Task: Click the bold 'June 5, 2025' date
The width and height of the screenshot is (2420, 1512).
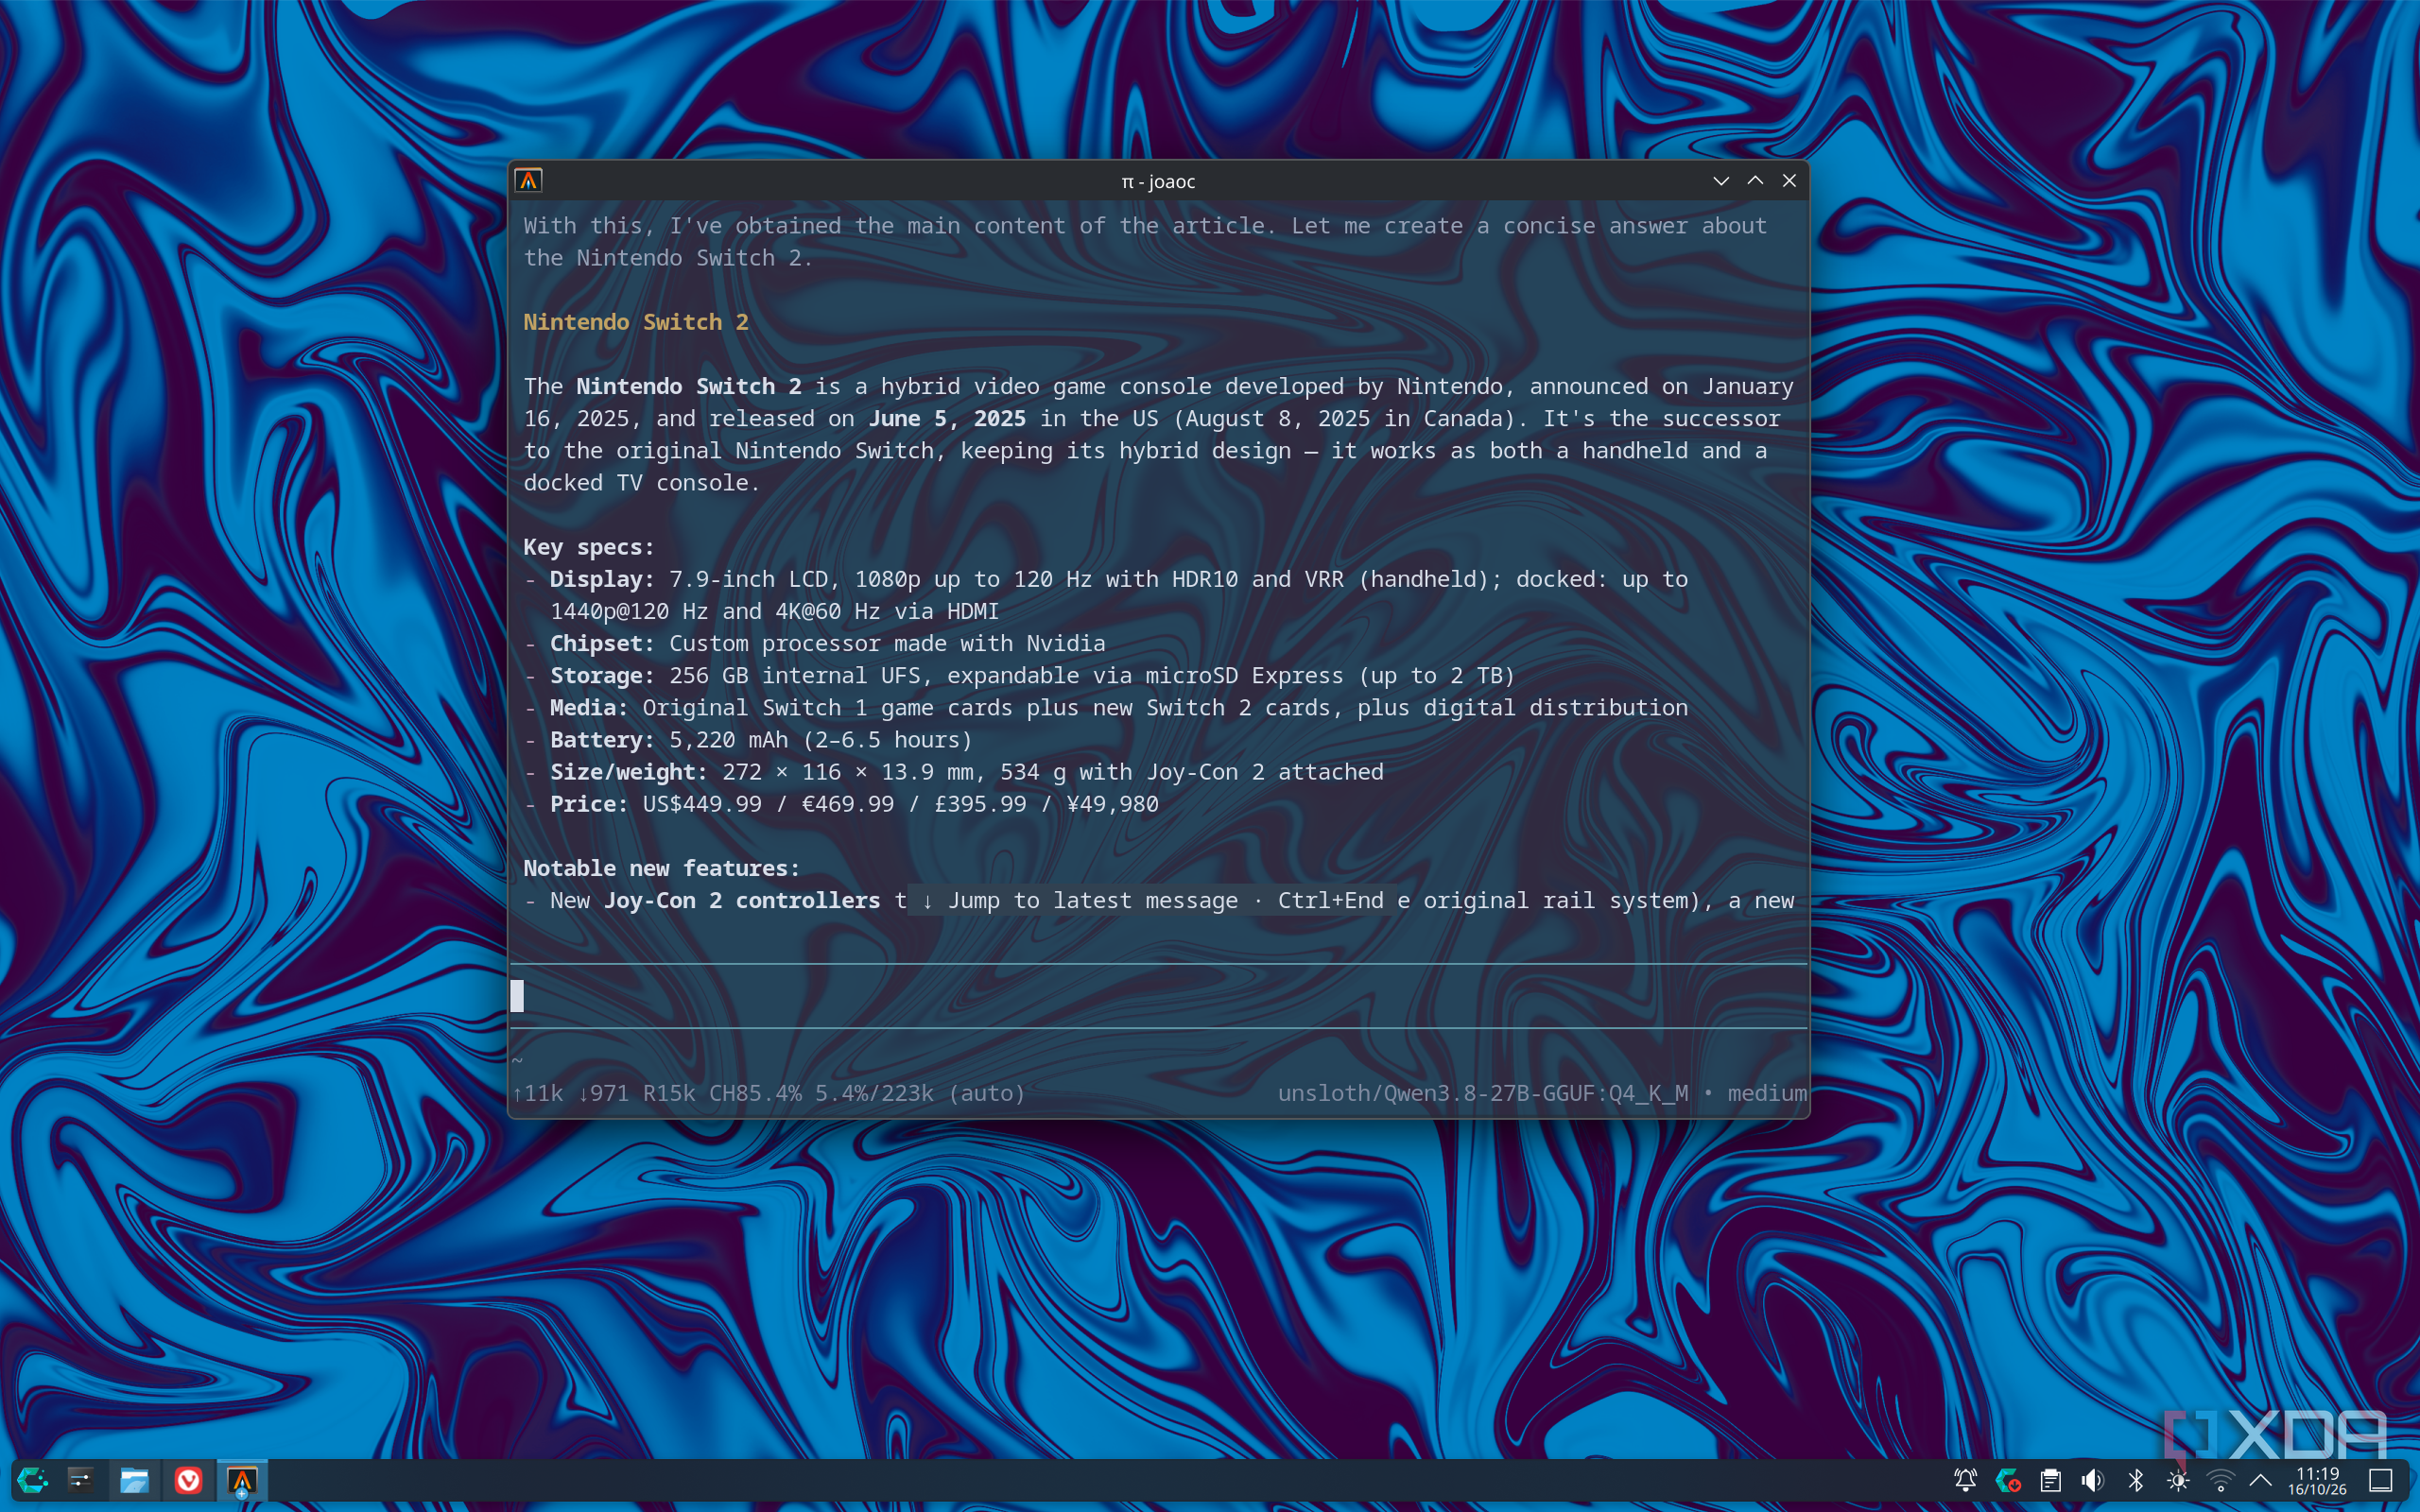Action: coord(947,418)
